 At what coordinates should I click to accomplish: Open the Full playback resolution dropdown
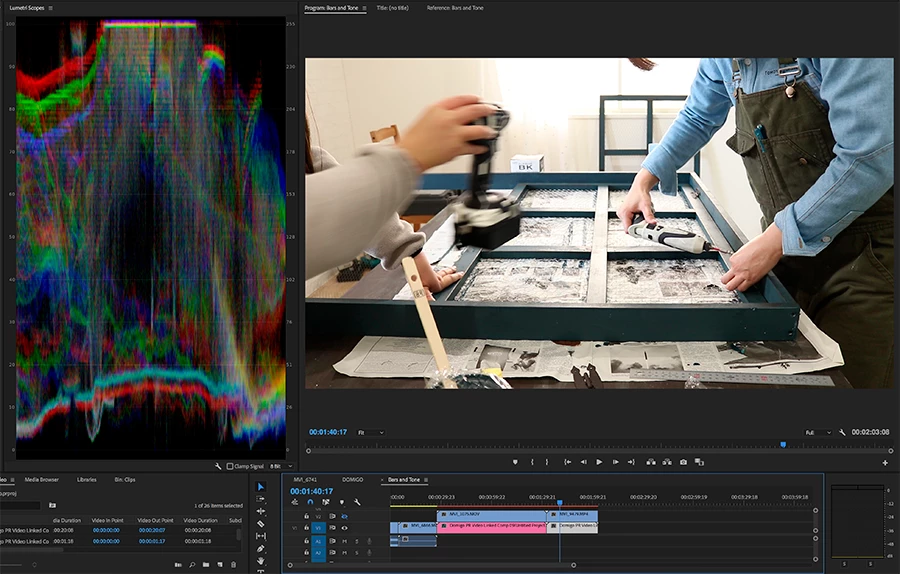coord(817,432)
